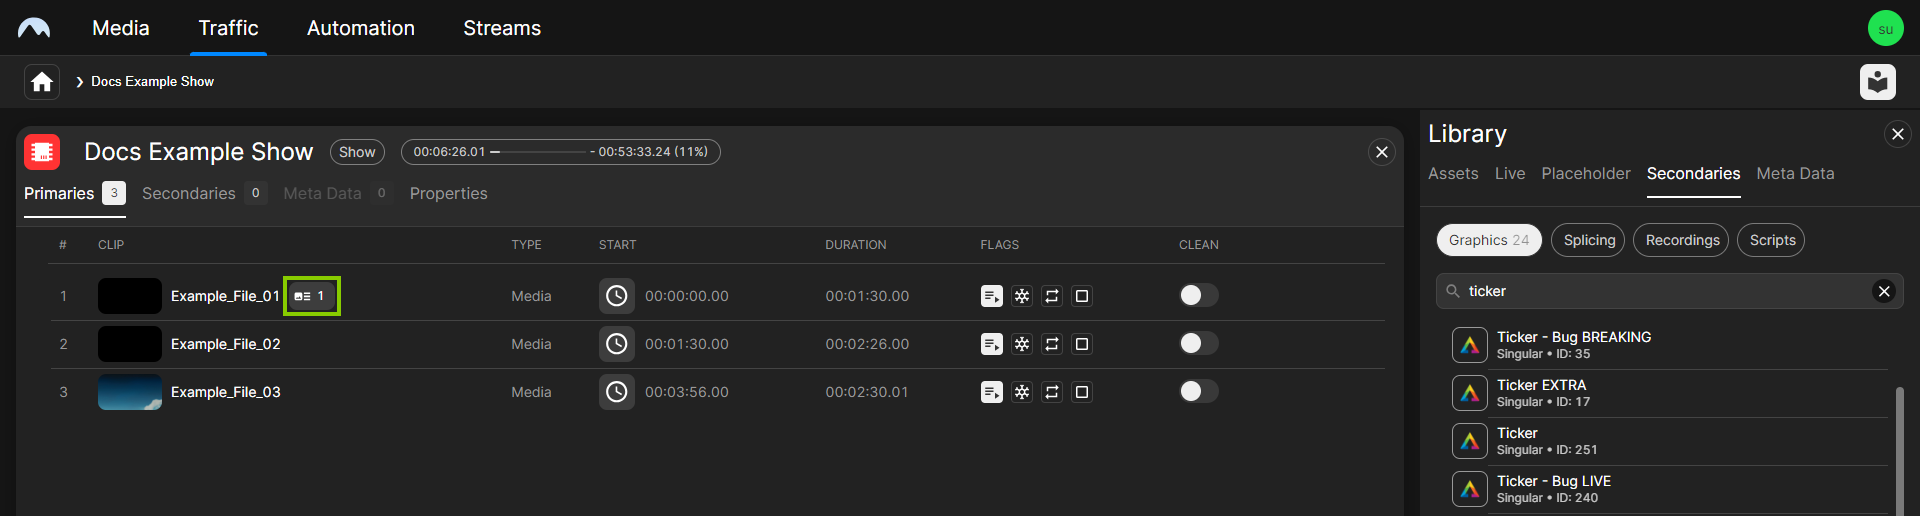Expand the Docs Example Show breadcrumb chevron

coord(80,82)
